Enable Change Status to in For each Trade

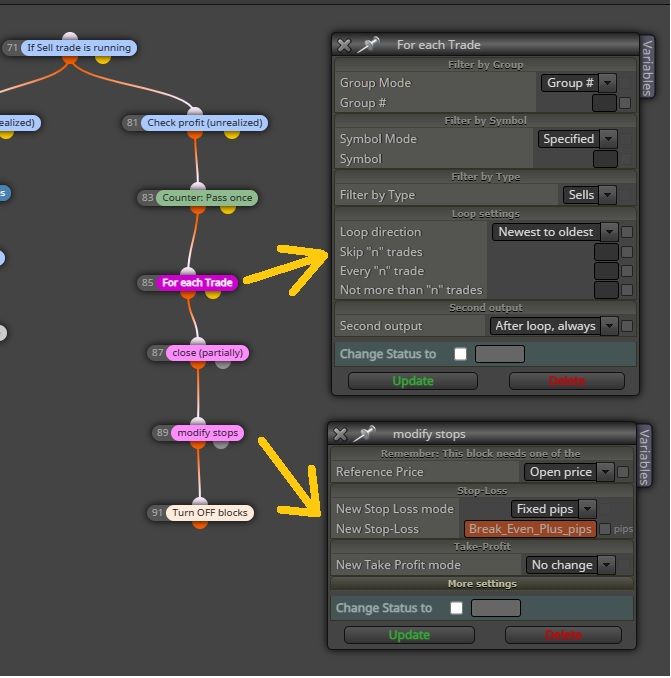[460, 354]
